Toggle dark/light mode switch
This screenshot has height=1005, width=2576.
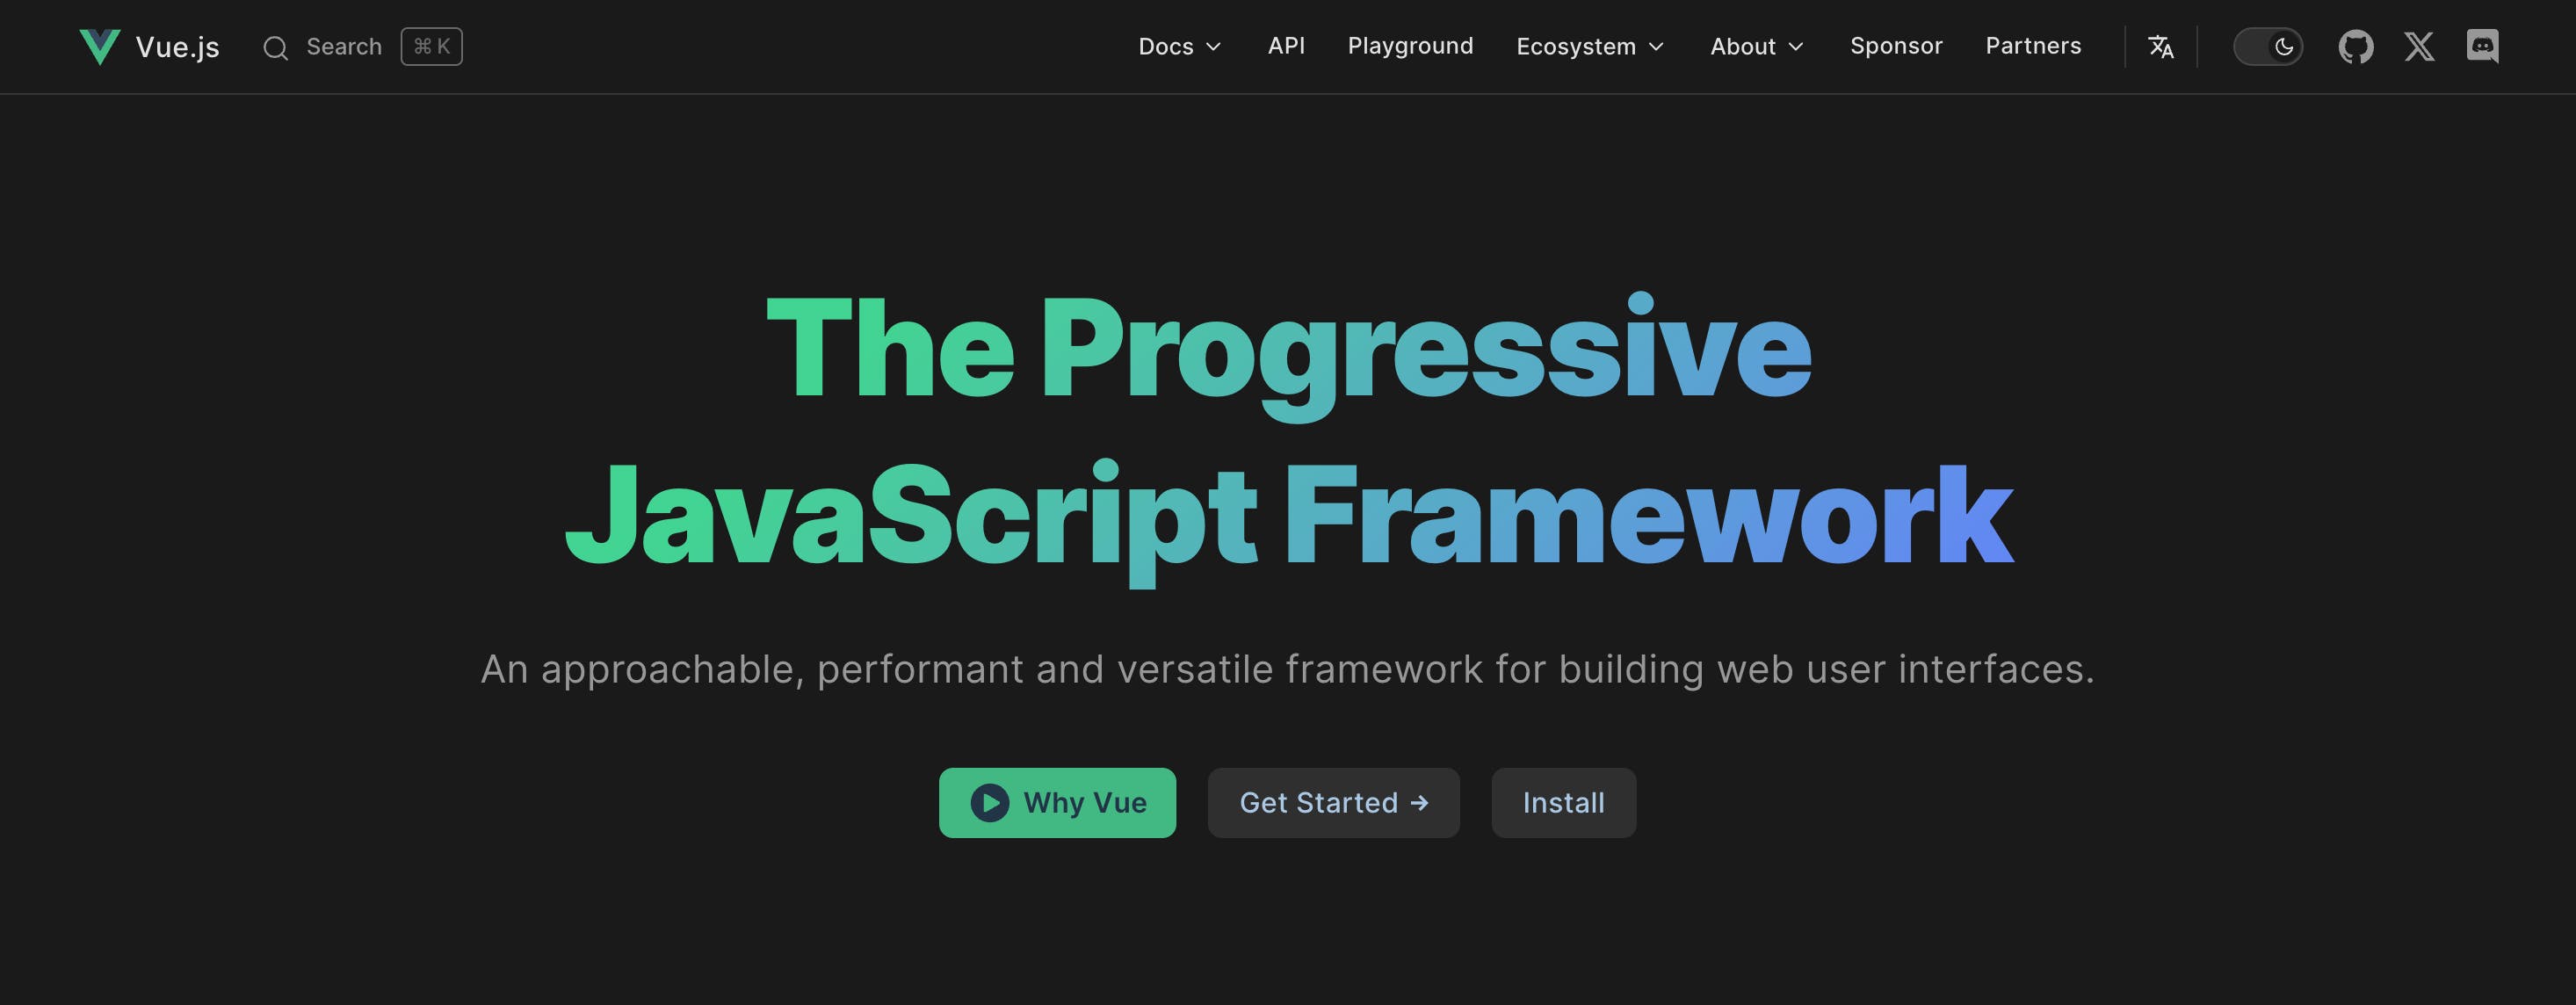pyautogui.click(x=2267, y=46)
